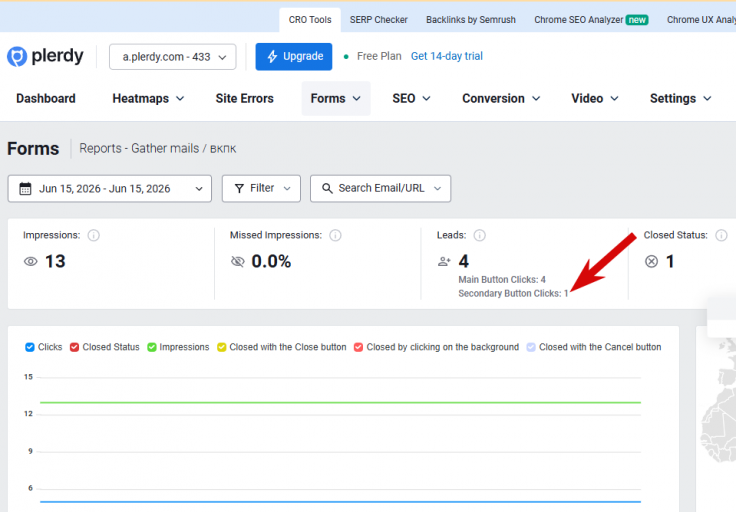Click the crossed-eye icon beside 0.0%
Image resolution: width=736 pixels, height=512 pixels.
point(238,261)
